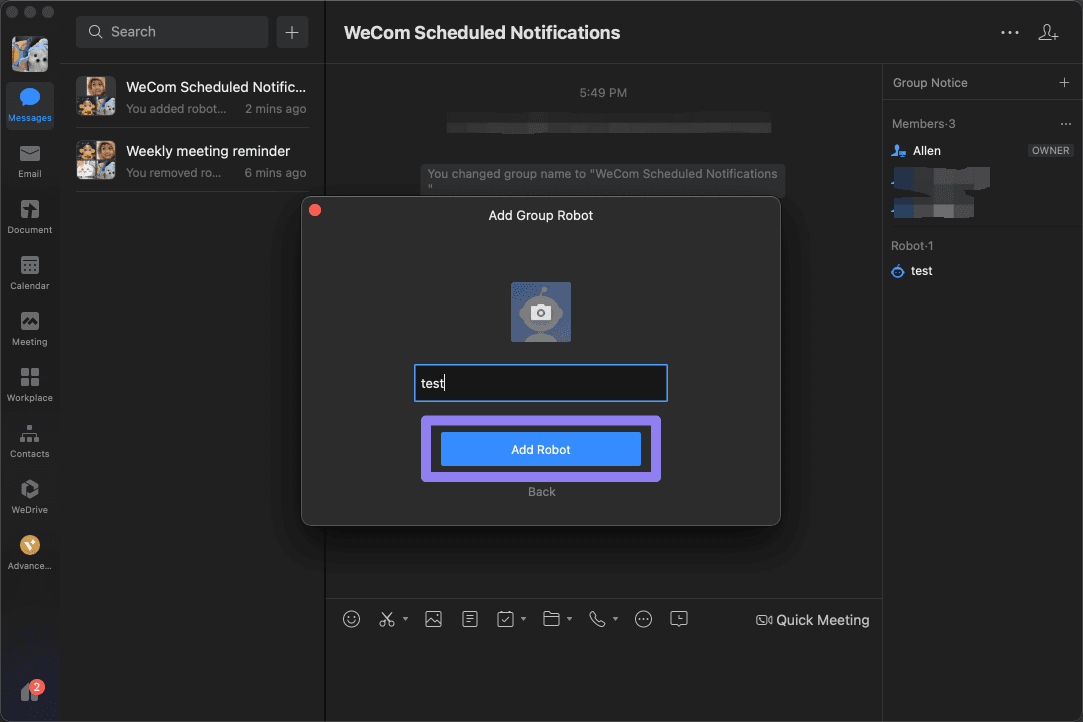Expand the screenshot options dropdown arrow
This screenshot has width=1083, height=722.
point(405,620)
